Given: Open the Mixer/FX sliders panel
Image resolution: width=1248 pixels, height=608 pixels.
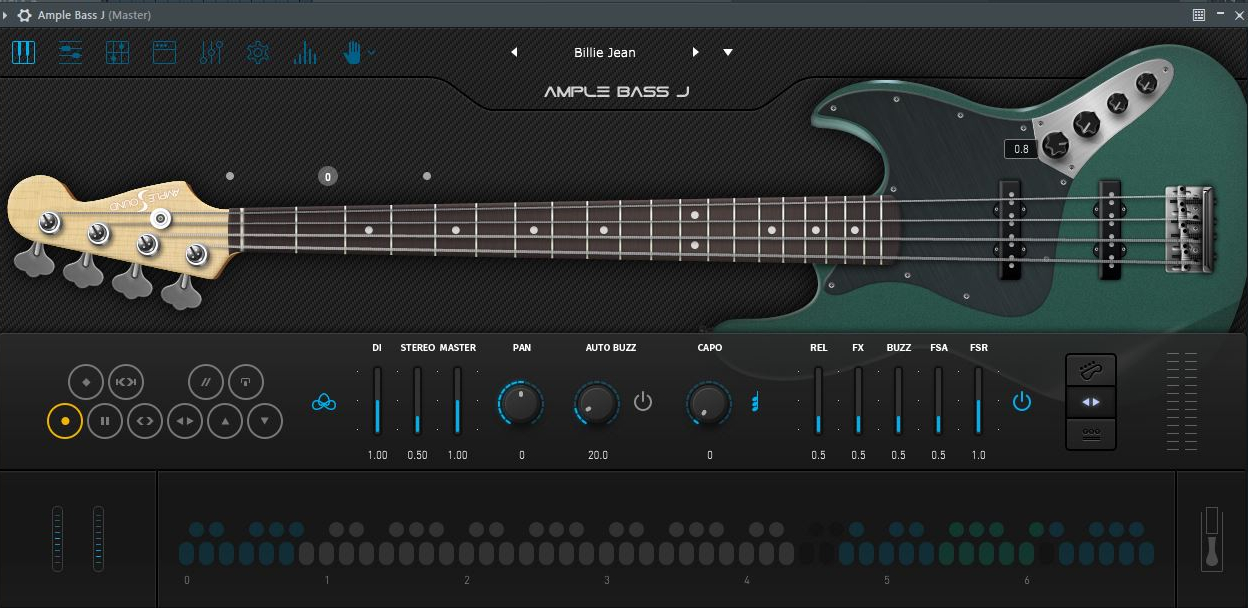Looking at the screenshot, I should click(70, 52).
